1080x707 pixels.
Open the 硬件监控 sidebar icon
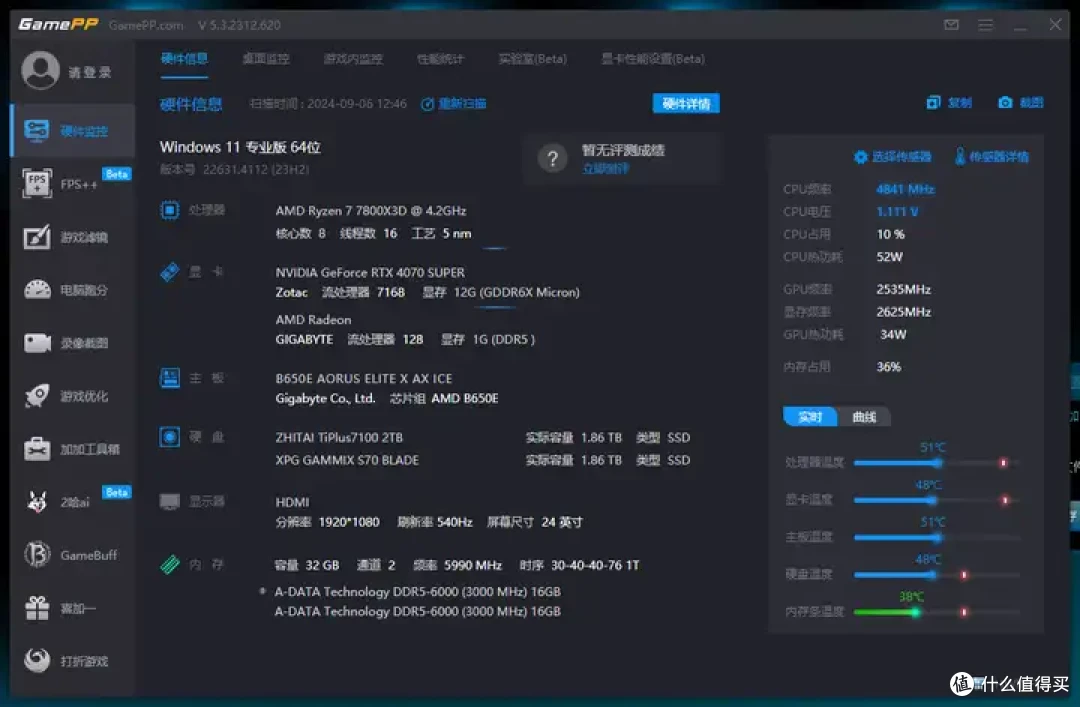click(x=37, y=130)
